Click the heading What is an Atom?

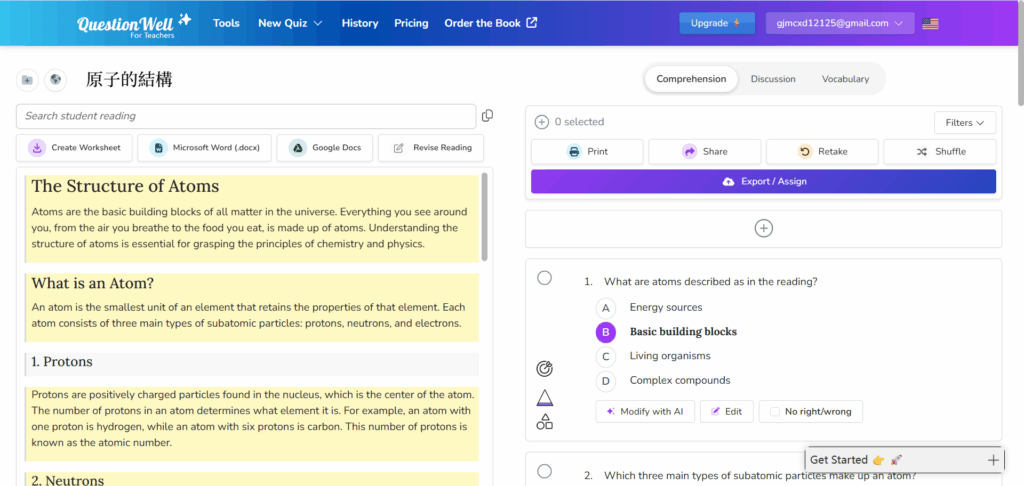pyautogui.click(x=92, y=284)
